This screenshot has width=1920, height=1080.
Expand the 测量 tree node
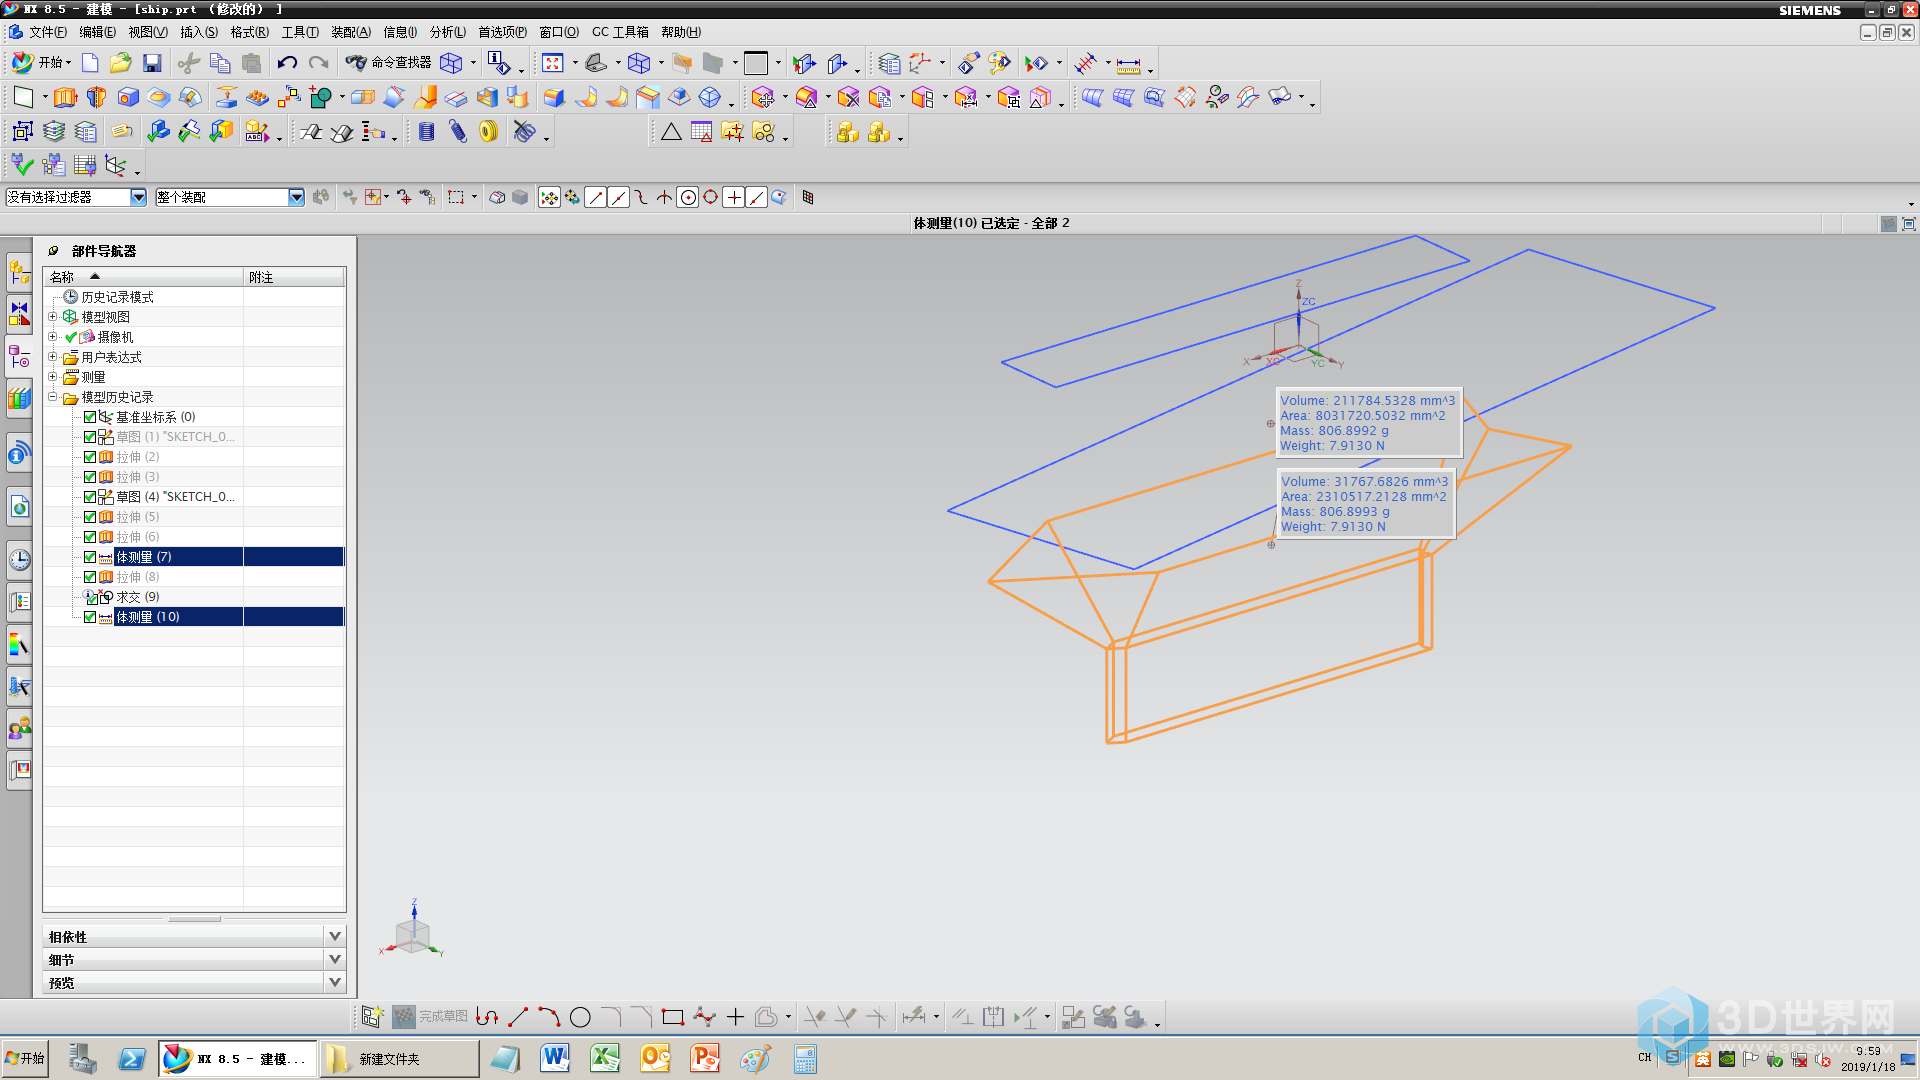tap(53, 377)
